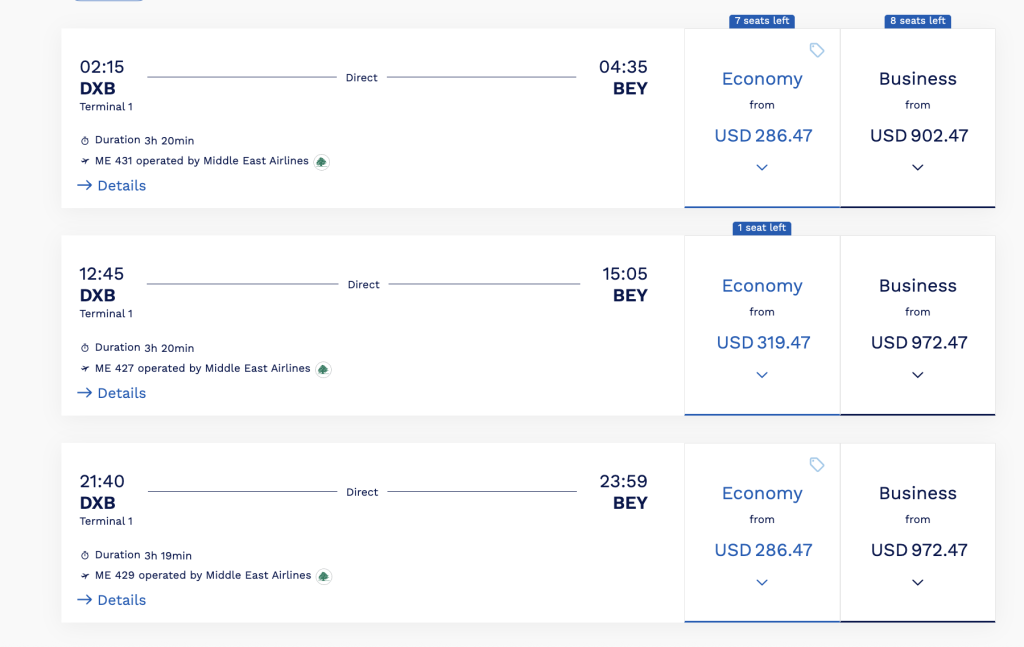Click the arrow icon beside ME 431 Details

tap(85, 185)
